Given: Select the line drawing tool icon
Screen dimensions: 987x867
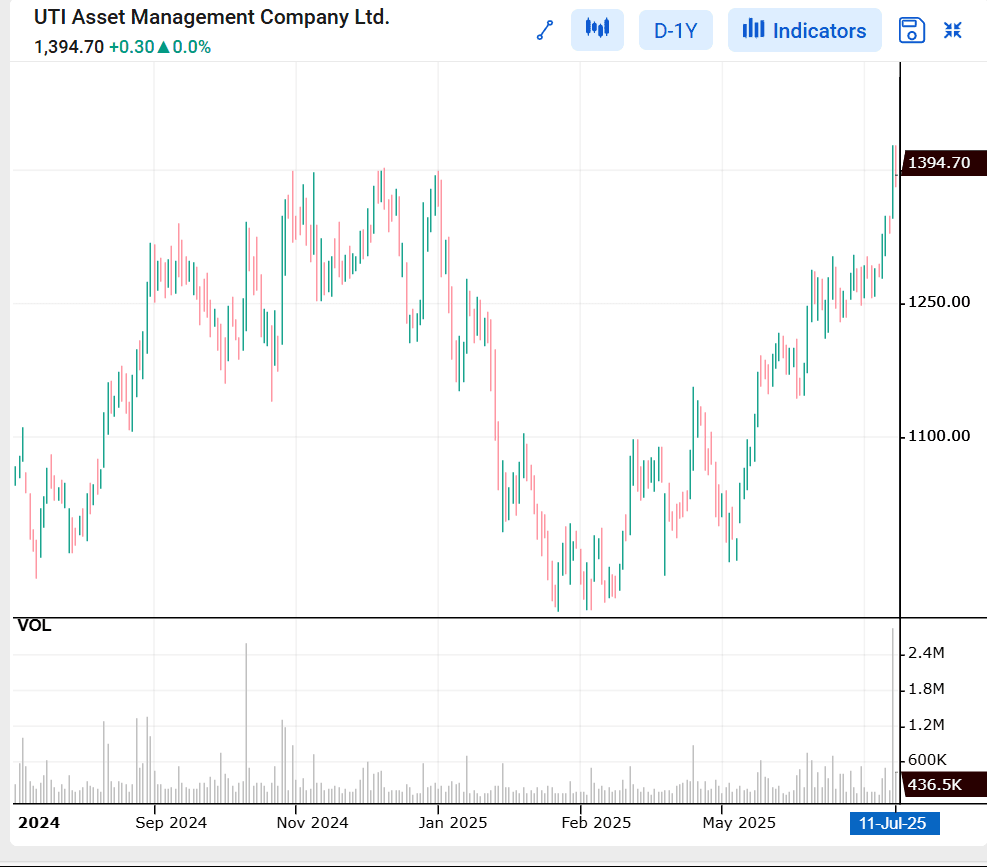Looking at the screenshot, I should click(x=544, y=30).
